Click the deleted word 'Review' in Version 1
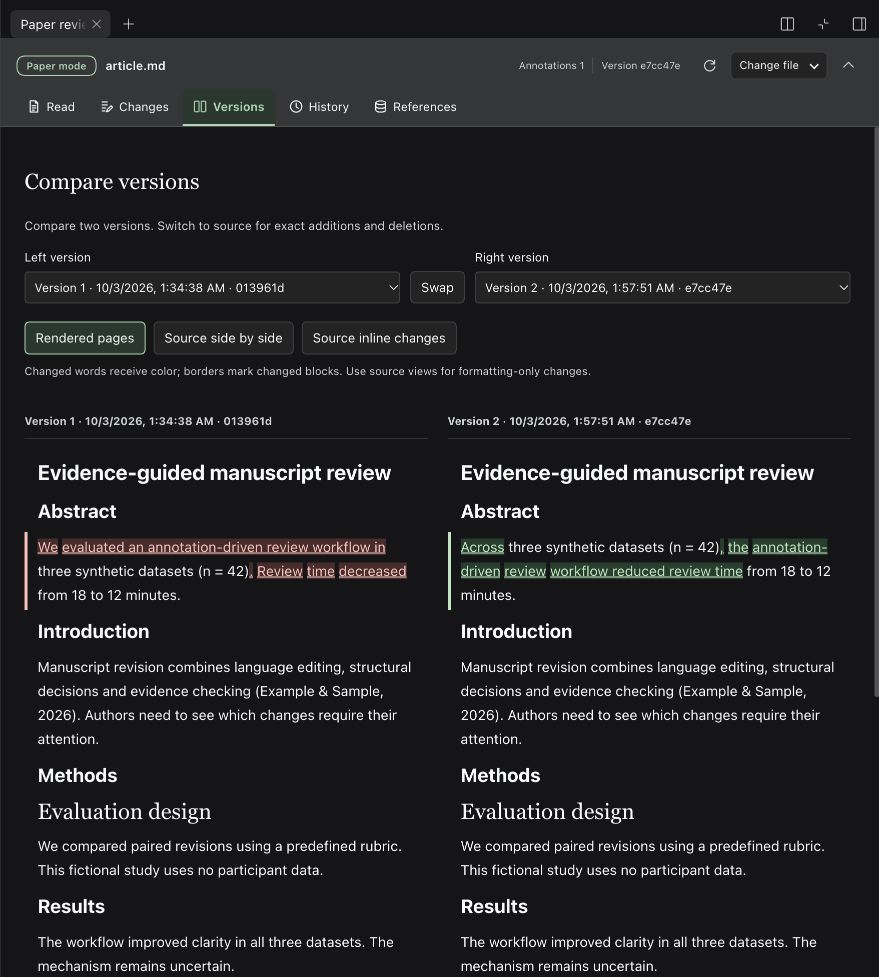879x977 pixels. 280,571
